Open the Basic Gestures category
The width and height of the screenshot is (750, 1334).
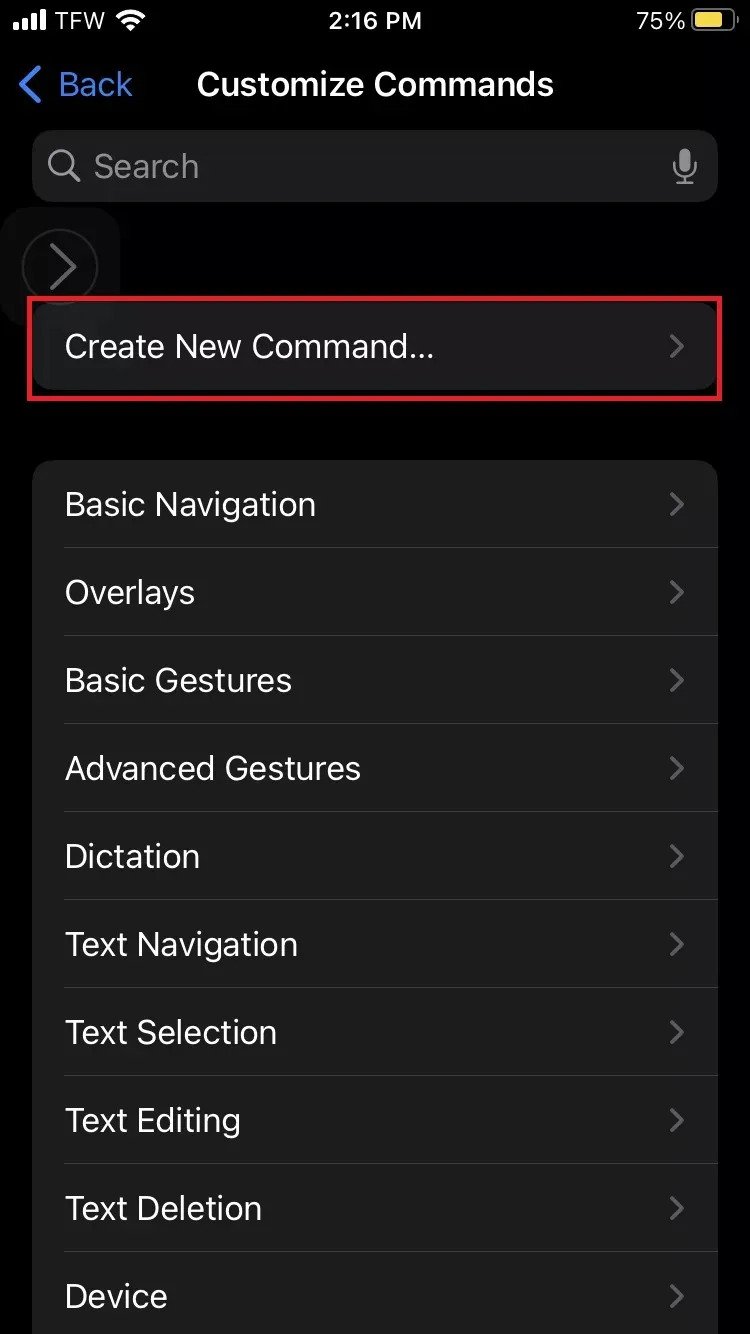click(178, 680)
